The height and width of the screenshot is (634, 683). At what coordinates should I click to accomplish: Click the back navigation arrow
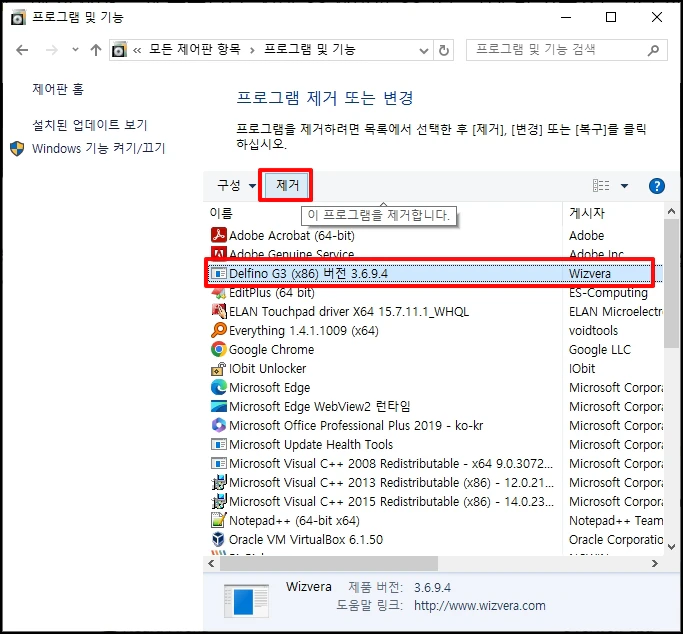coord(22,51)
